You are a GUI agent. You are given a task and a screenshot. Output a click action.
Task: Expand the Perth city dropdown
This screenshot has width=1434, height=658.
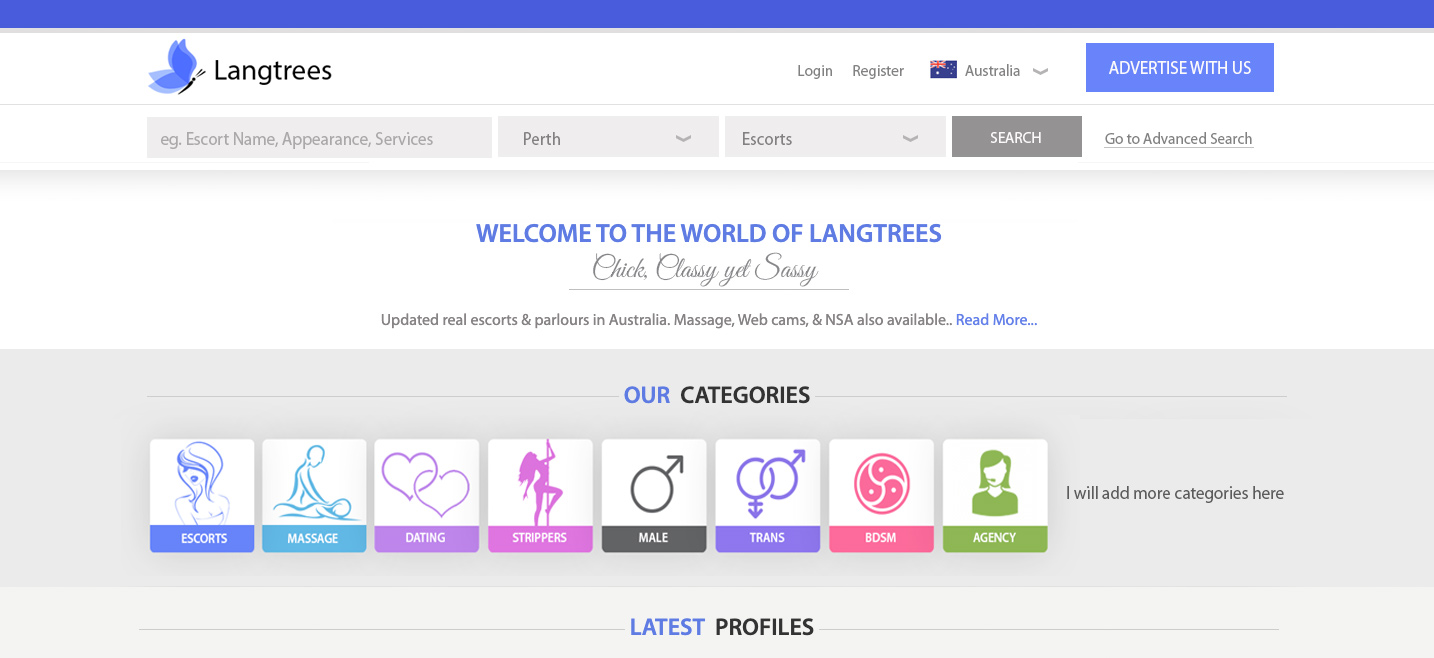(608, 138)
